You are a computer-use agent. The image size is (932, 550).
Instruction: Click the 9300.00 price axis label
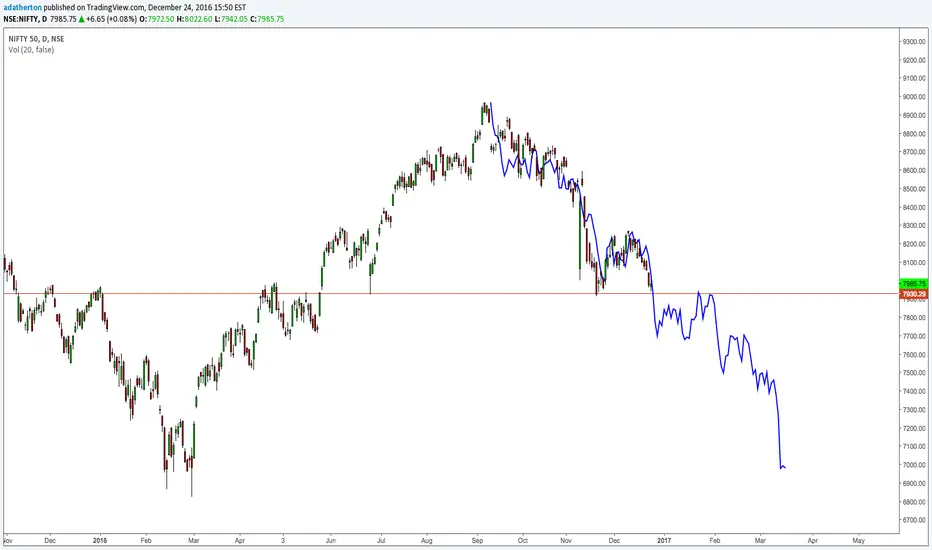click(914, 42)
